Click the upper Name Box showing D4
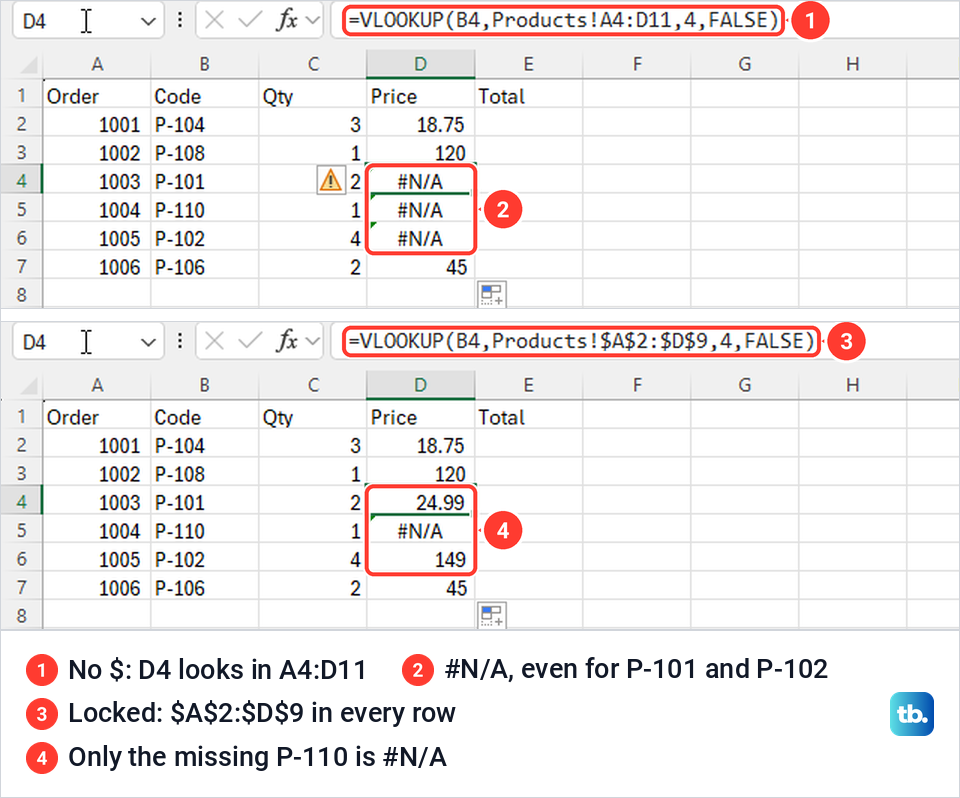Screen dimensions: 960x798 click(x=88, y=21)
